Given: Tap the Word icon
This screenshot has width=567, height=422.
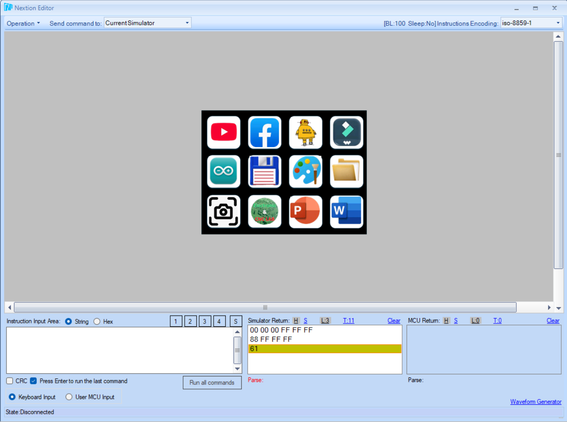Looking at the screenshot, I should tap(346, 212).
